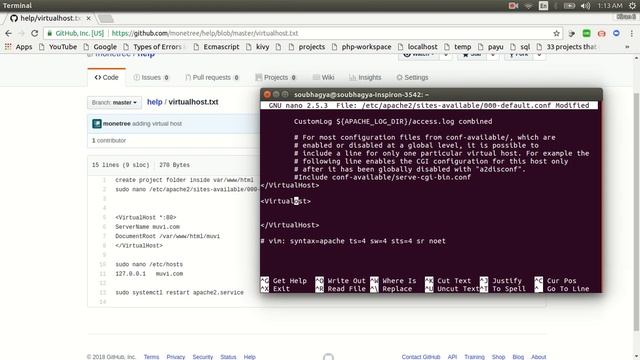The height and width of the screenshot is (360, 640).
Task: Click the API footer link
Action: (x=452, y=357)
